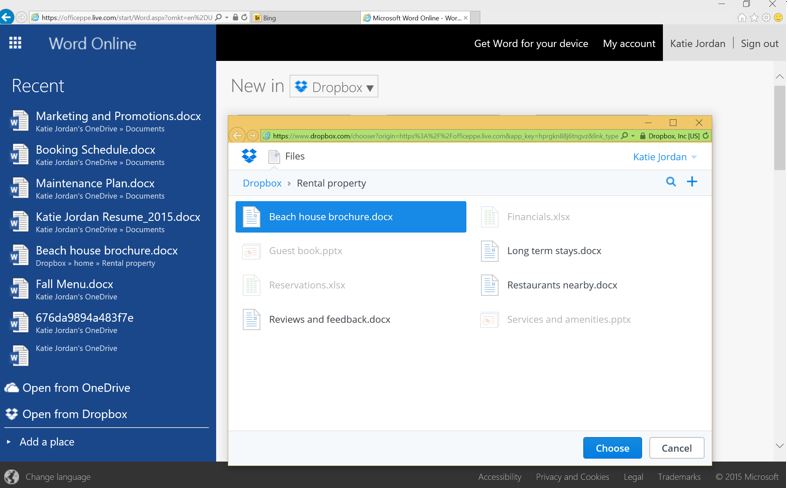Click the Word icon beside 676da9894a483f7e
This screenshot has height=488, width=788.
(x=19, y=323)
